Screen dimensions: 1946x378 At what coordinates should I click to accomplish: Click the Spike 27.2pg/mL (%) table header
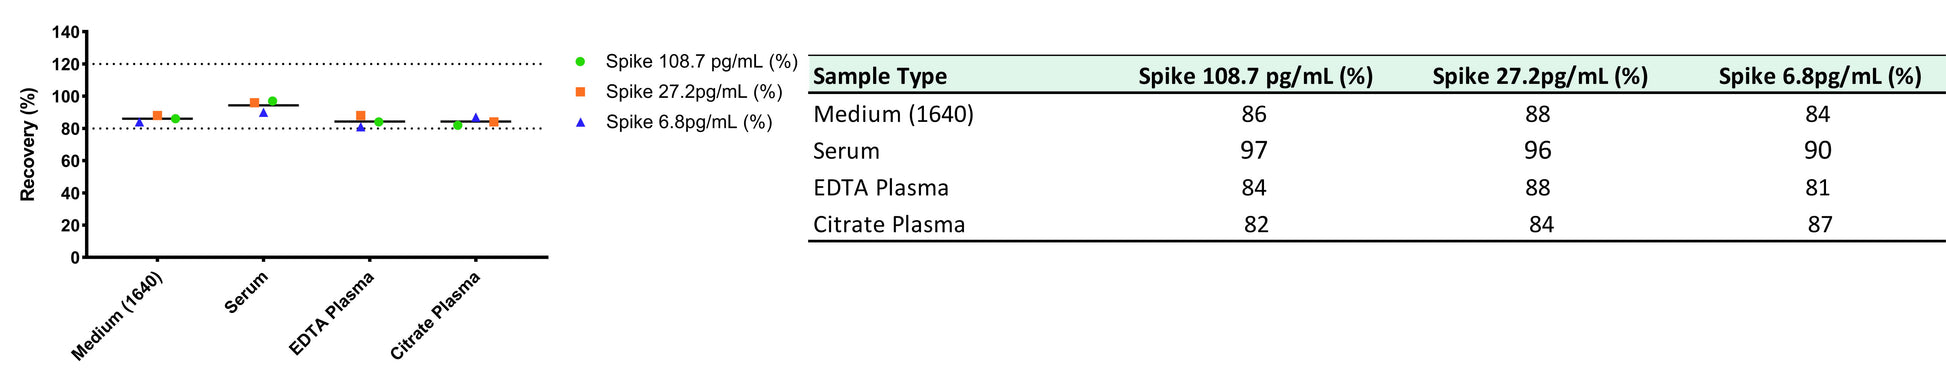tap(1539, 76)
